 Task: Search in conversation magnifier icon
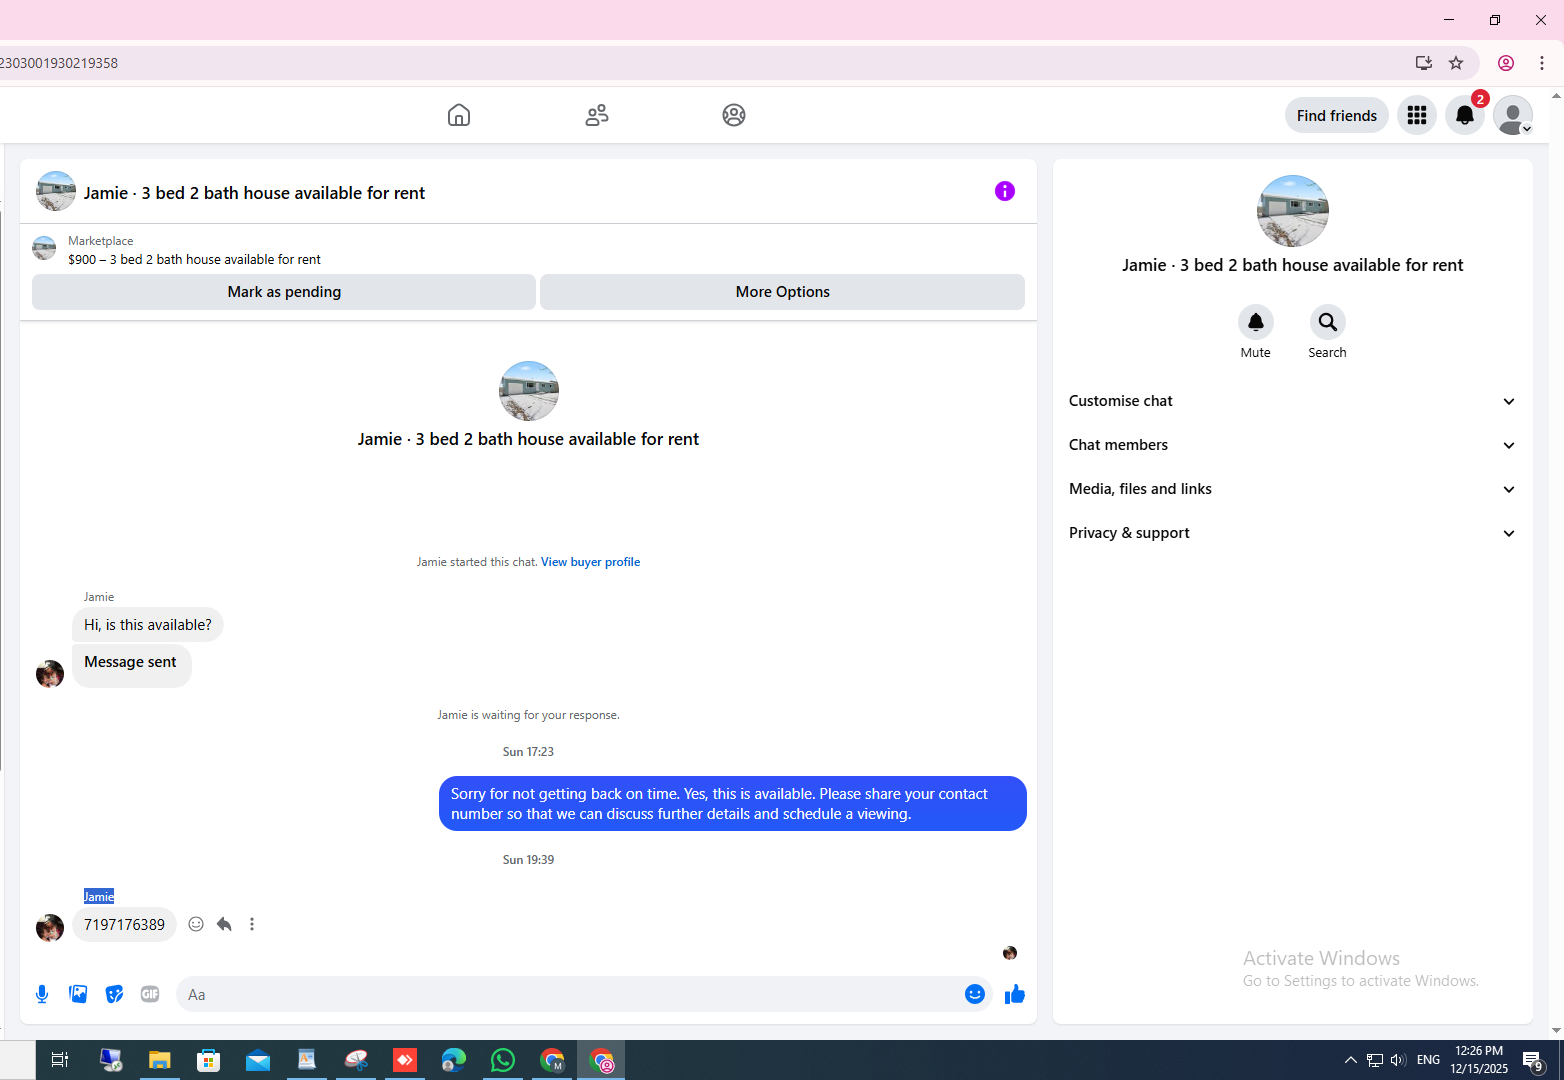pyautogui.click(x=1328, y=322)
